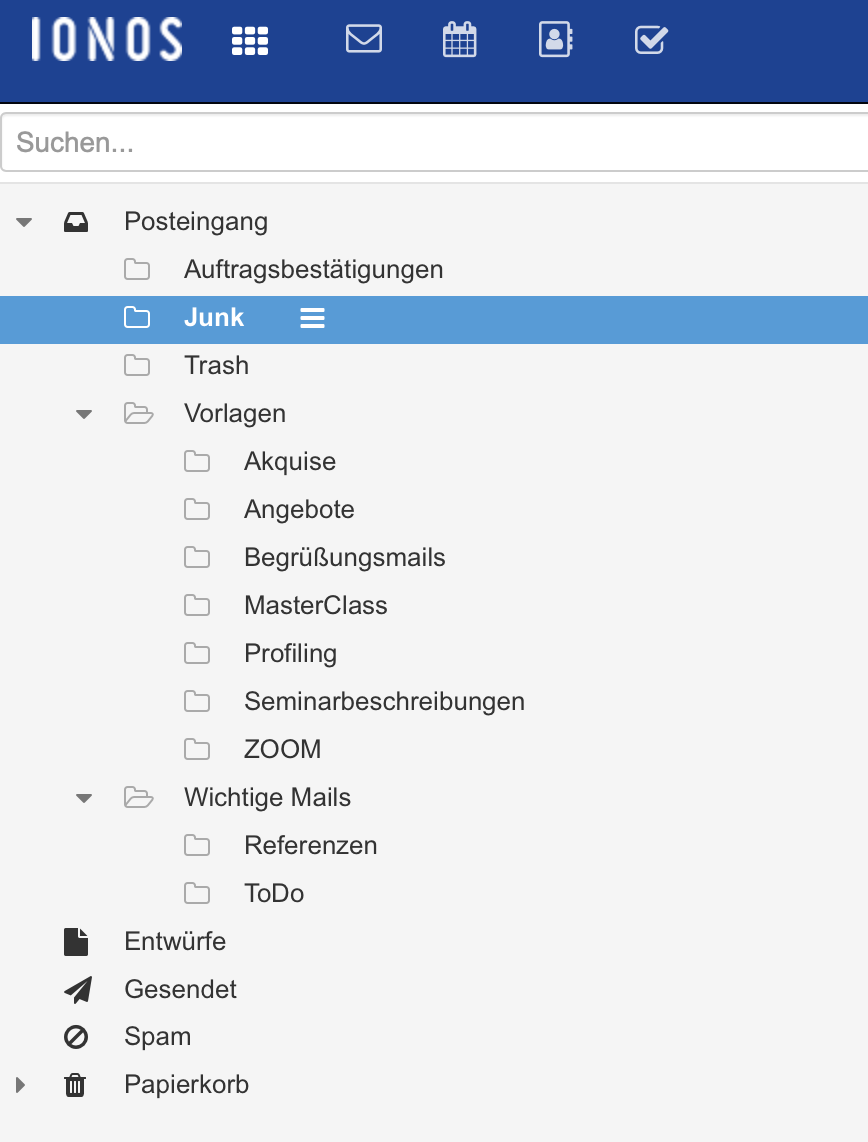Image resolution: width=868 pixels, height=1142 pixels.
Task: Open the Tasks checkmark icon
Action: (x=651, y=40)
